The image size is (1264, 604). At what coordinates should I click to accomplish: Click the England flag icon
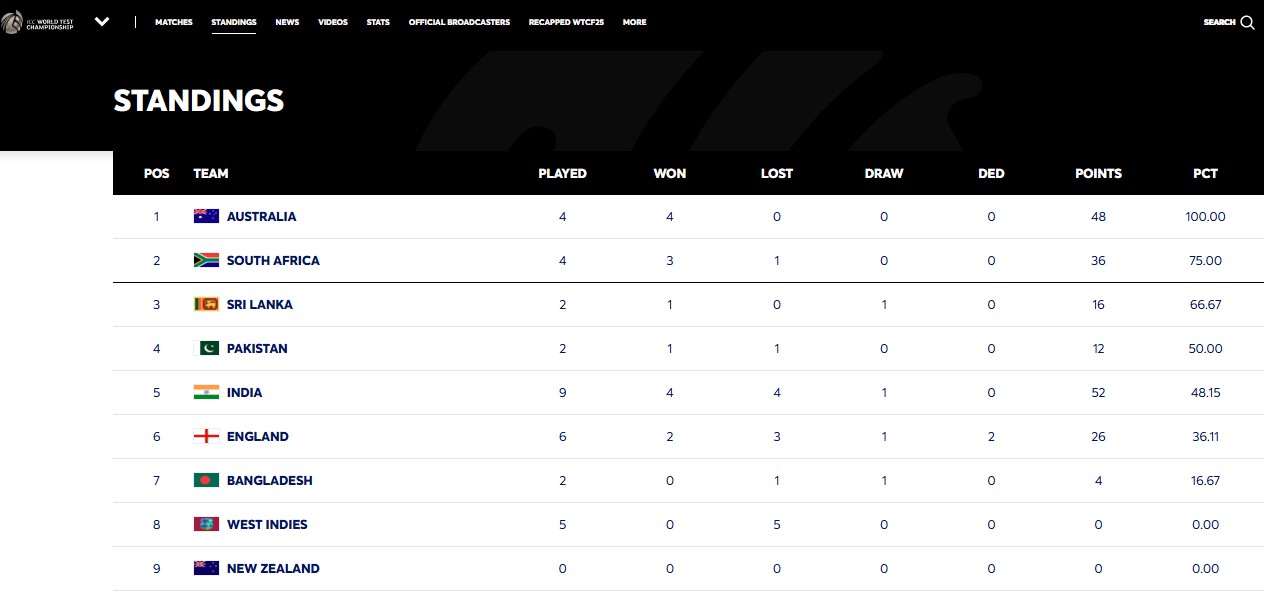pos(206,436)
